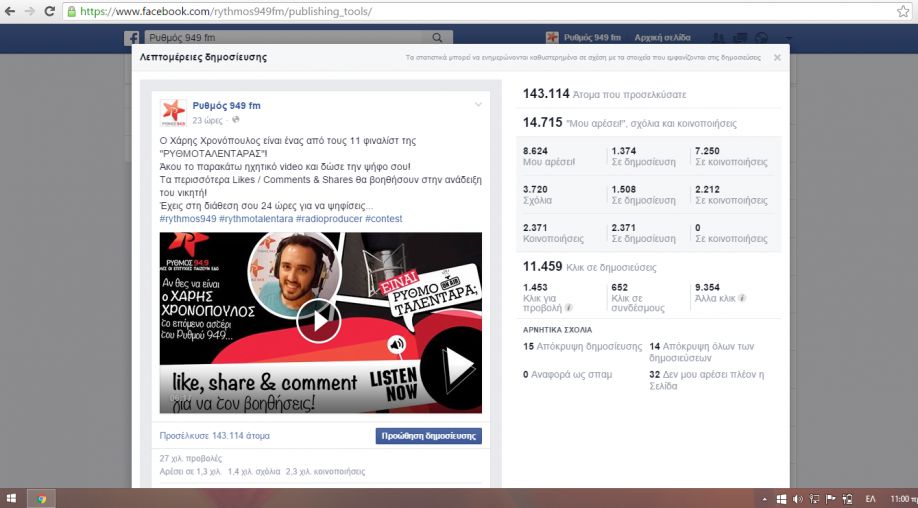
Task: Open likes count Αρέσει σε 1,3 χιλ.
Action: click(x=190, y=471)
